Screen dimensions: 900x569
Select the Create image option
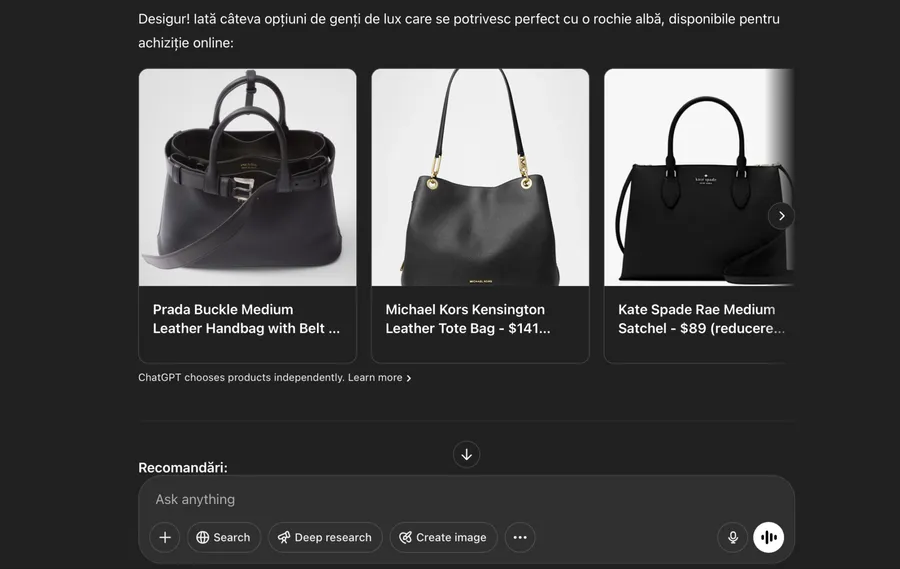[x=443, y=537]
